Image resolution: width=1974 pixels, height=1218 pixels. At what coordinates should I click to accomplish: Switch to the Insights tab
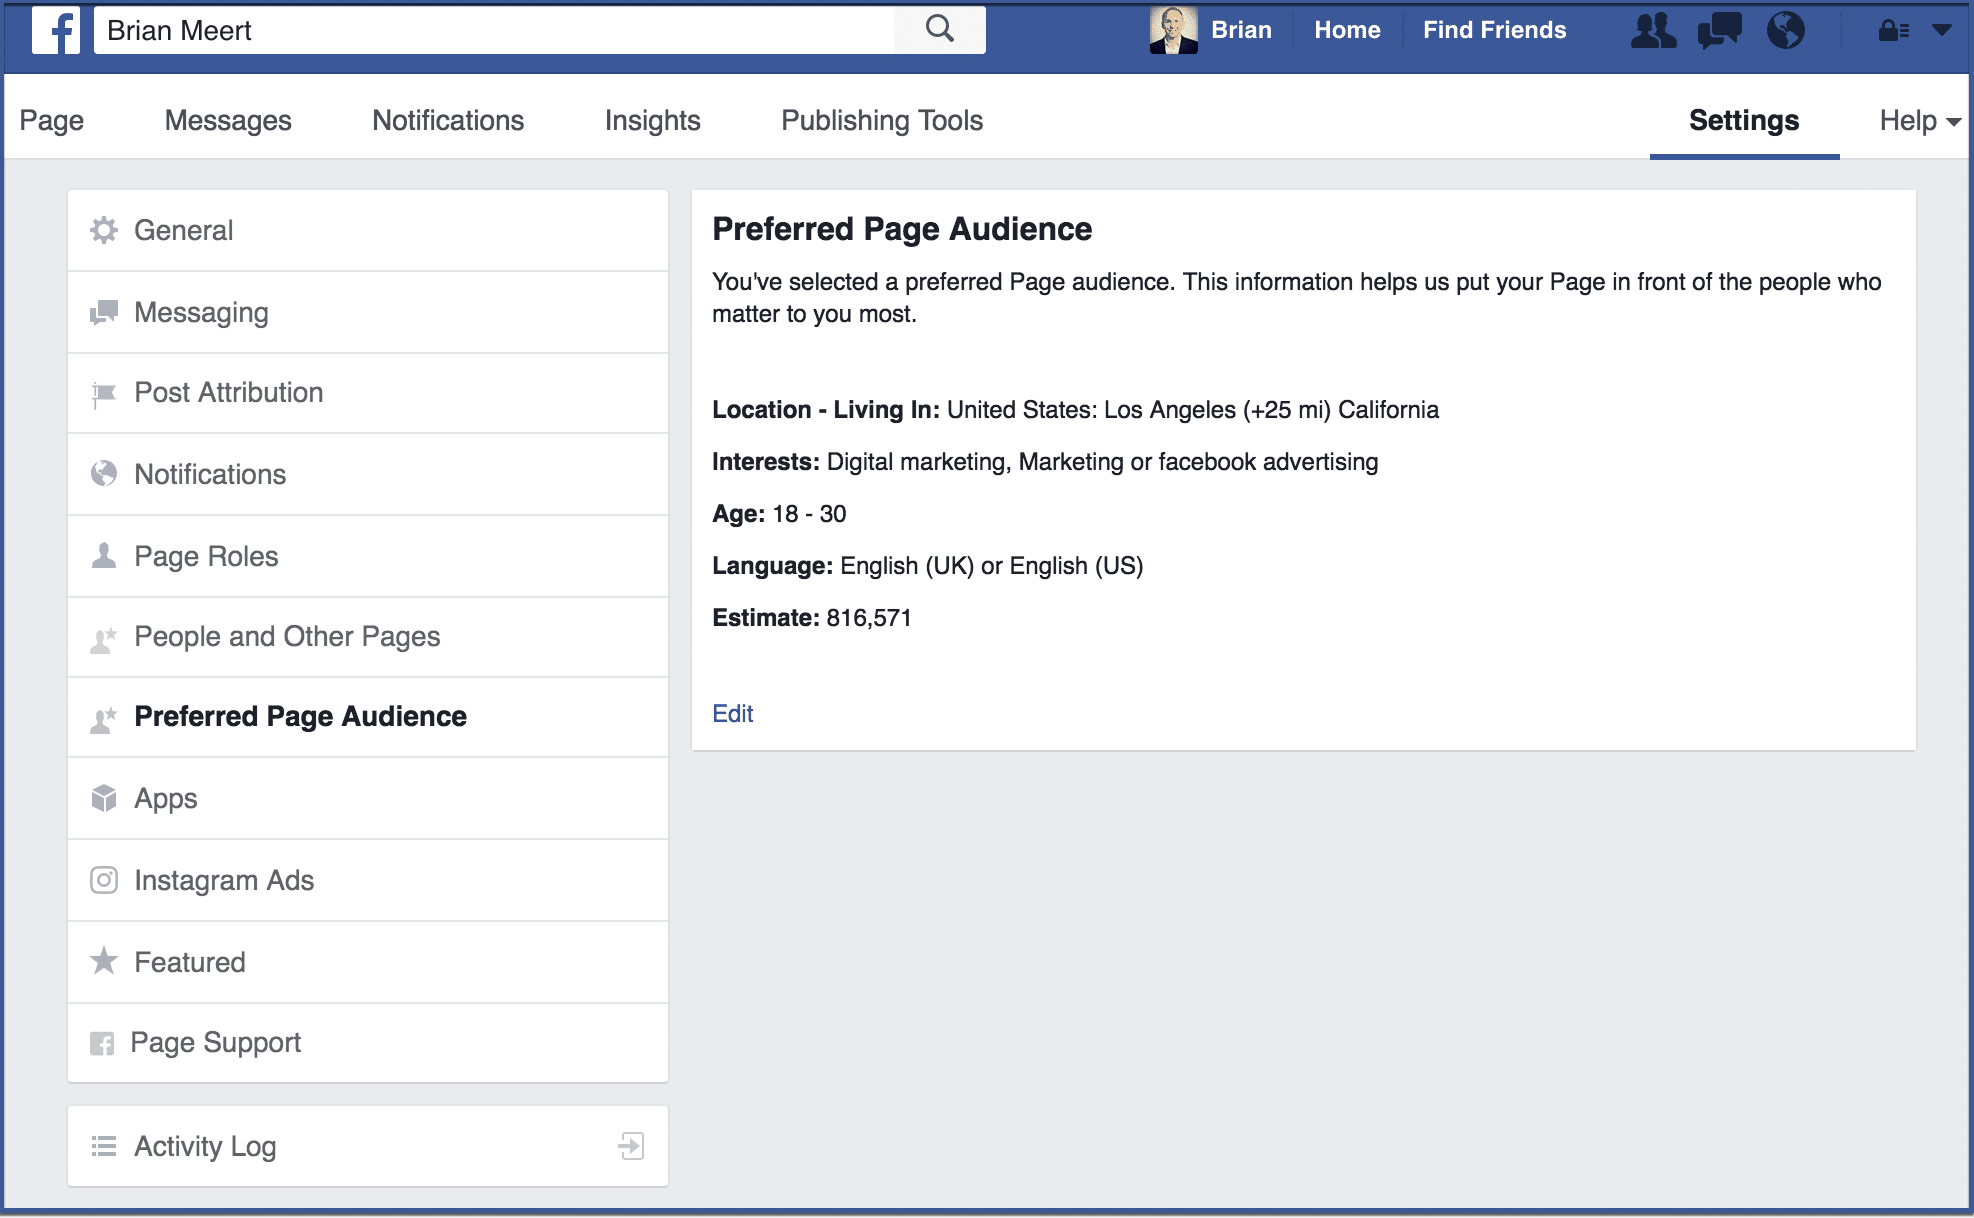click(653, 121)
